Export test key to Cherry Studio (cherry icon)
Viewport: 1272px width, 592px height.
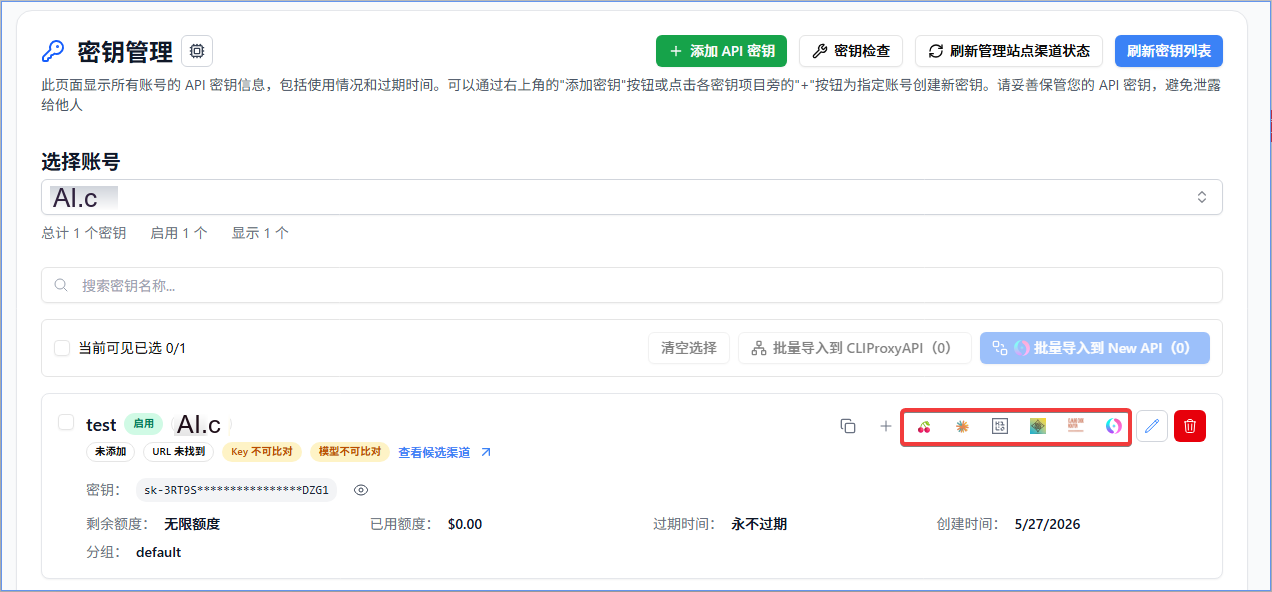[x=924, y=426]
